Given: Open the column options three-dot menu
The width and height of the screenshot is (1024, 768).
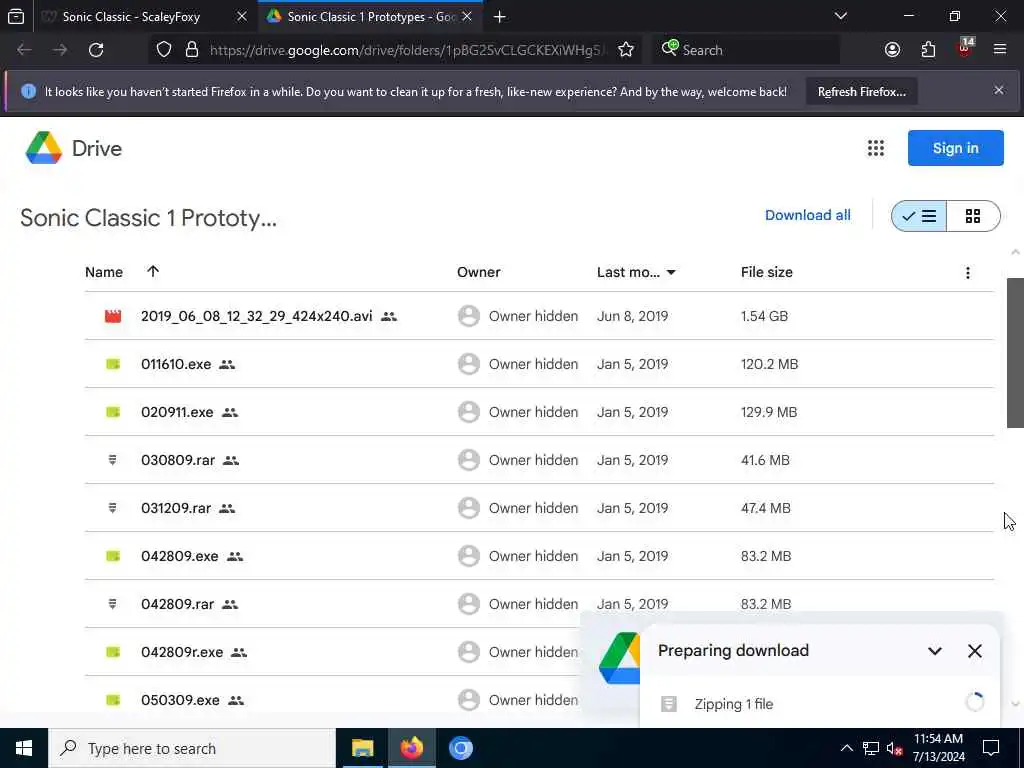Looking at the screenshot, I should pyautogui.click(x=968, y=273).
